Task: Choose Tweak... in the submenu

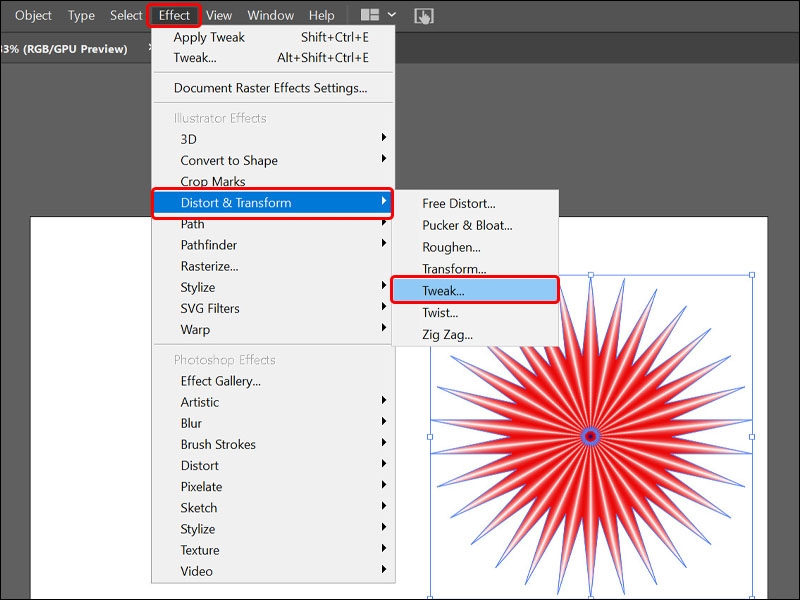Action: point(475,291)
